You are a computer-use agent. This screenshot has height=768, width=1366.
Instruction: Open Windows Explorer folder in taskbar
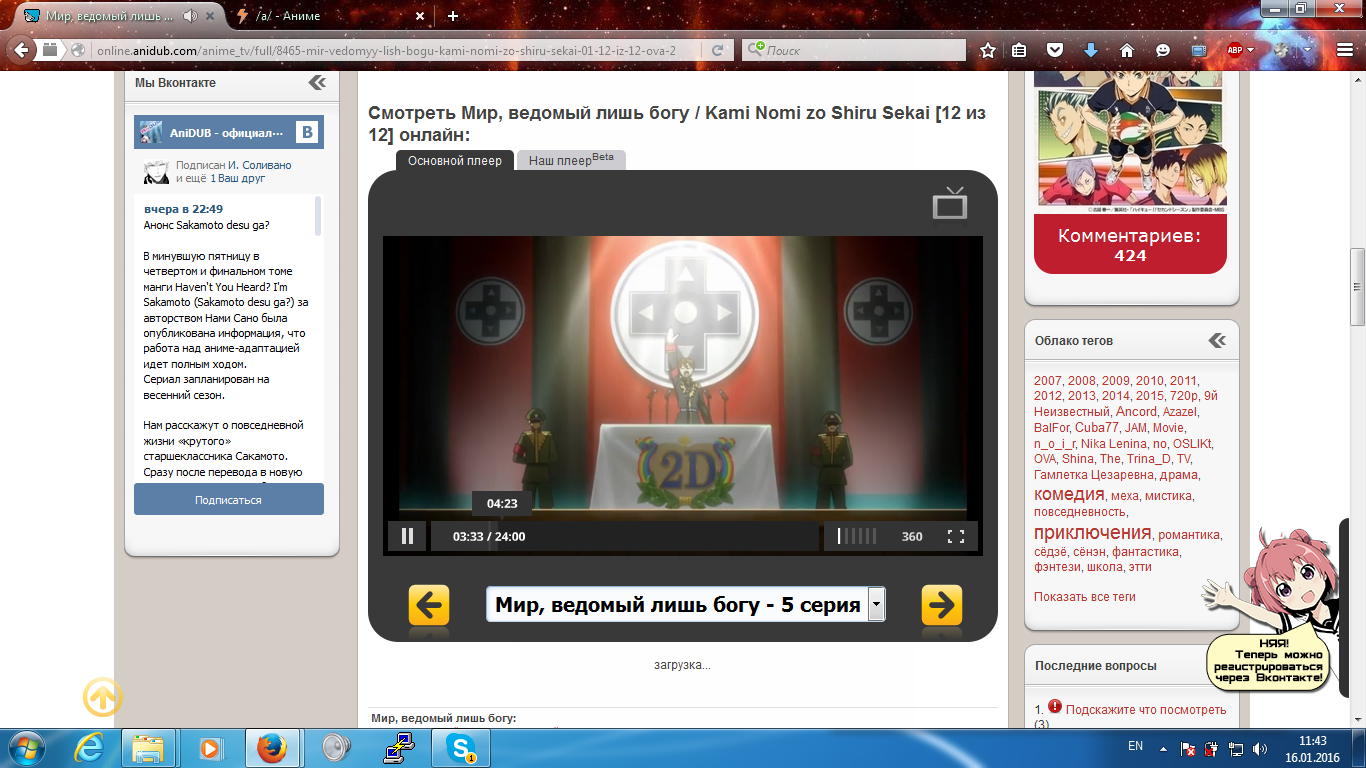[x=149, y=748]
